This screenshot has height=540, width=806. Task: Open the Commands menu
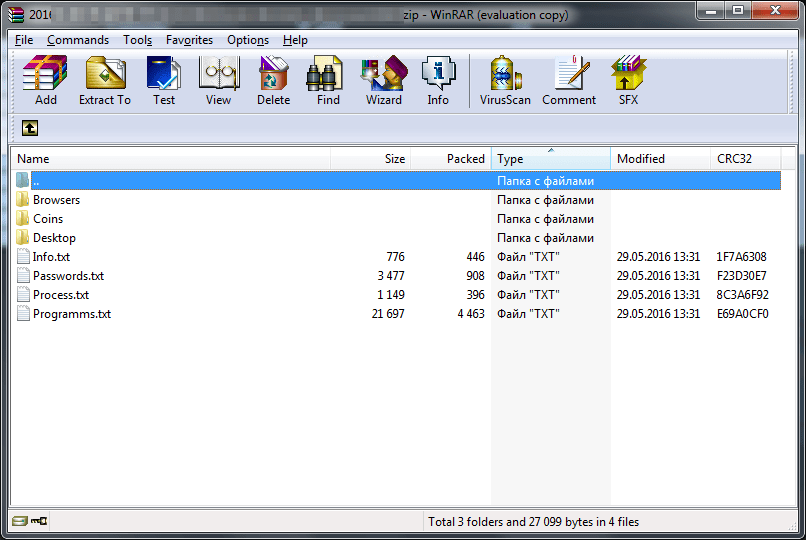(x=78, y=40)
